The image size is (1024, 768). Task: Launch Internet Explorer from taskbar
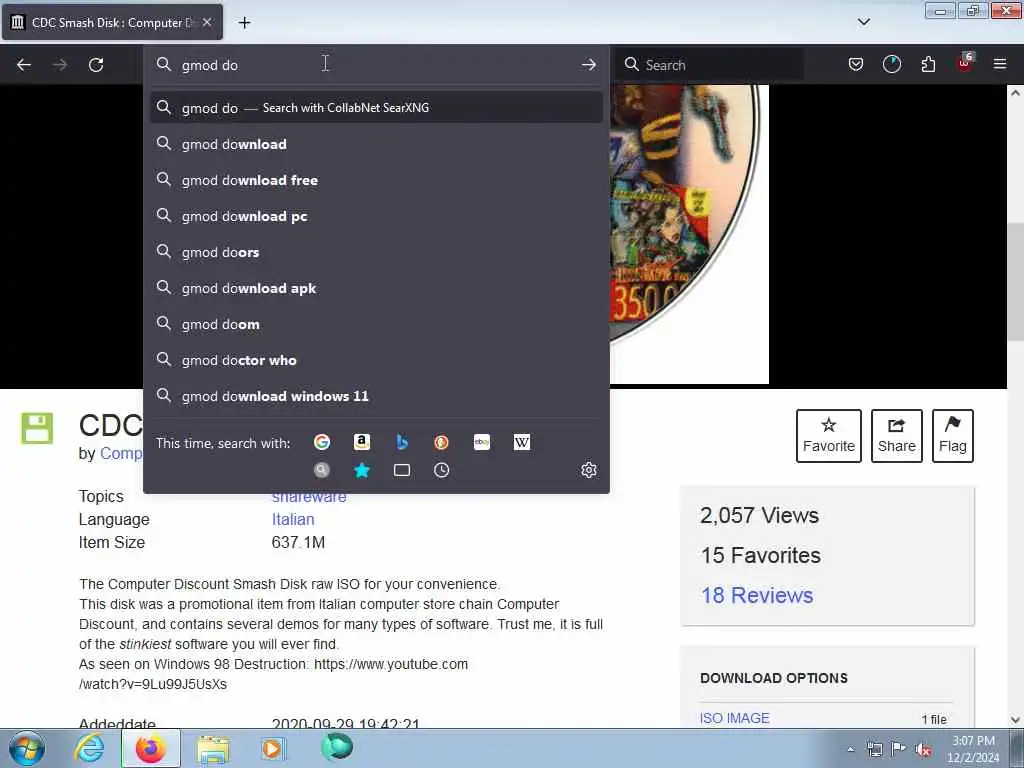[89, 748]
